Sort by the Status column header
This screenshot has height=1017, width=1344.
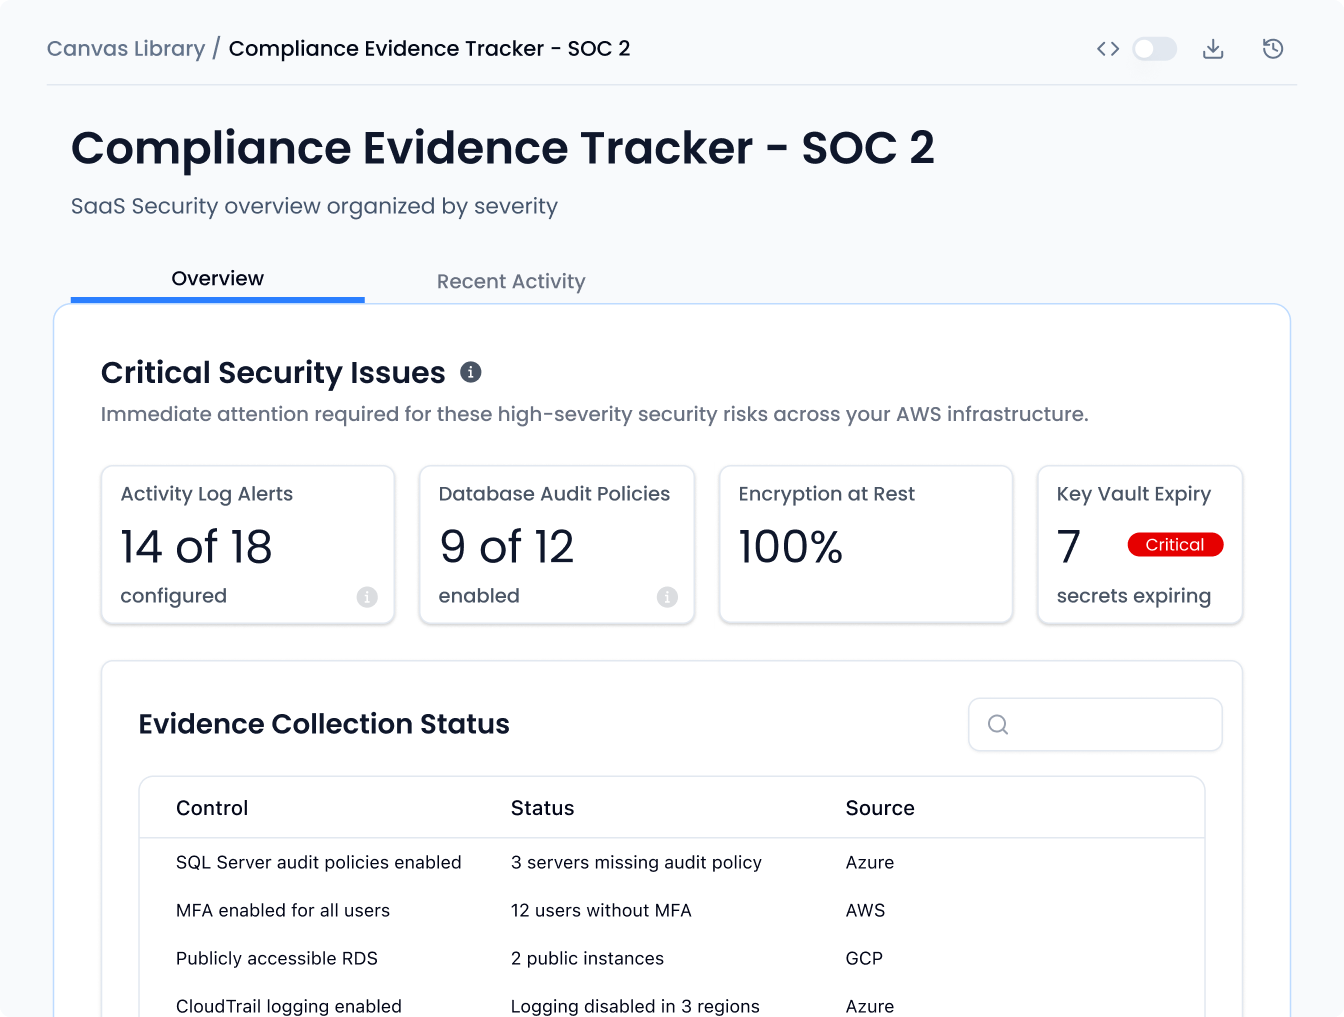click(x=542, y=808)
